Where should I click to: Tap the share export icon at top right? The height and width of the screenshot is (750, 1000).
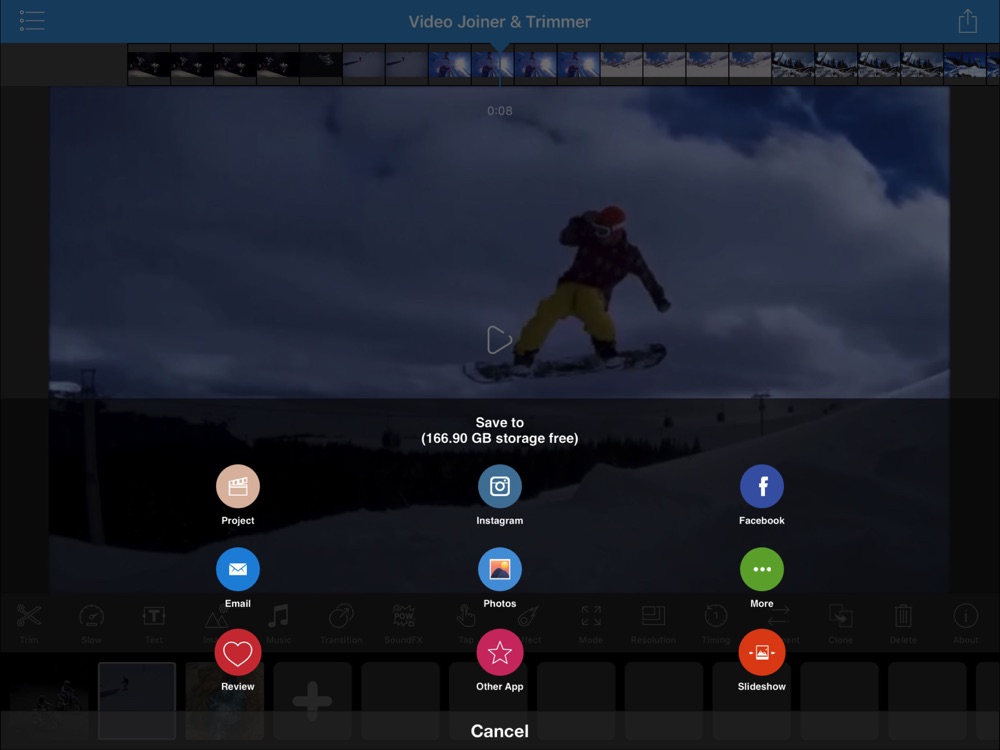point(967,20)
